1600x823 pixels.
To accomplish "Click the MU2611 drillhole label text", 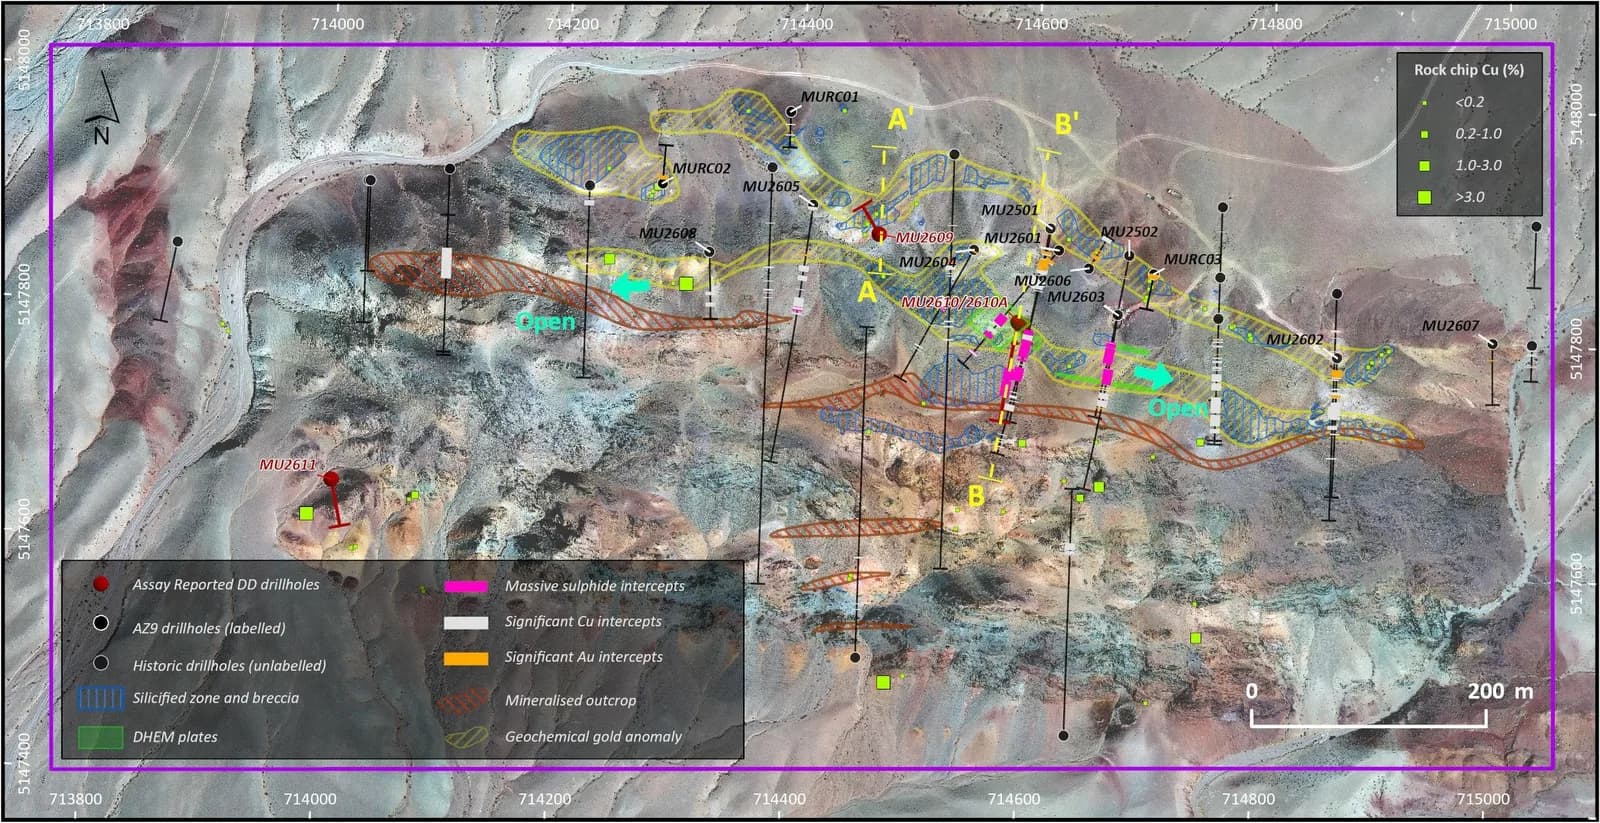I will 288,465.
